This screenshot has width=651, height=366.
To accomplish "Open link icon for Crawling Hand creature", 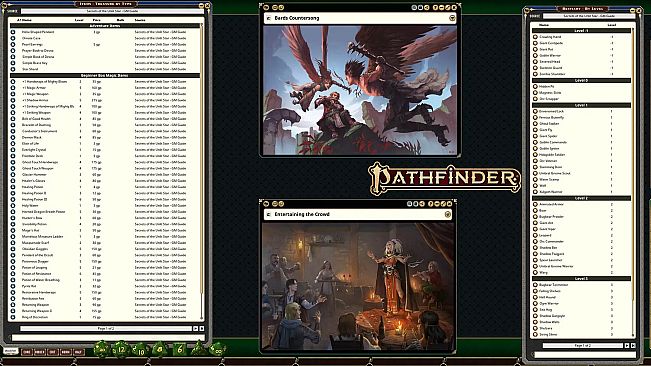I will [535, 37].
